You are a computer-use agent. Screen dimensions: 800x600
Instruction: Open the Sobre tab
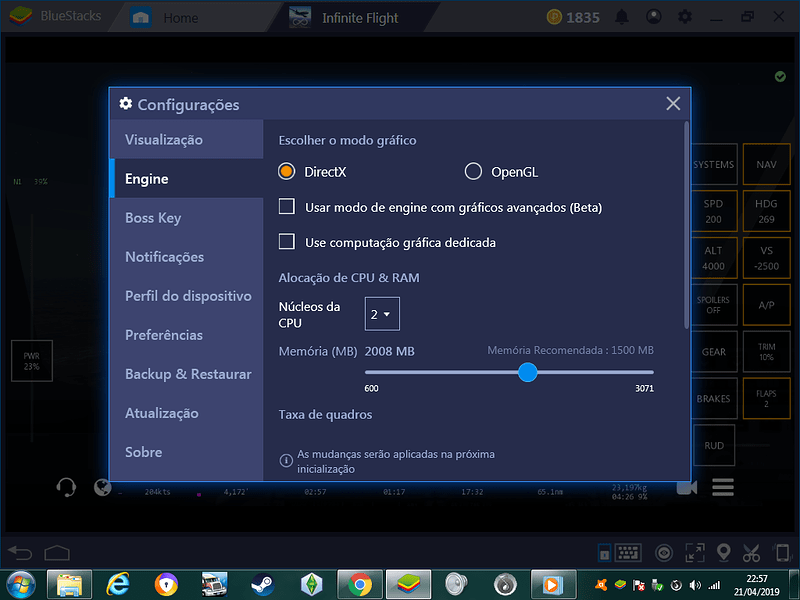187,453
